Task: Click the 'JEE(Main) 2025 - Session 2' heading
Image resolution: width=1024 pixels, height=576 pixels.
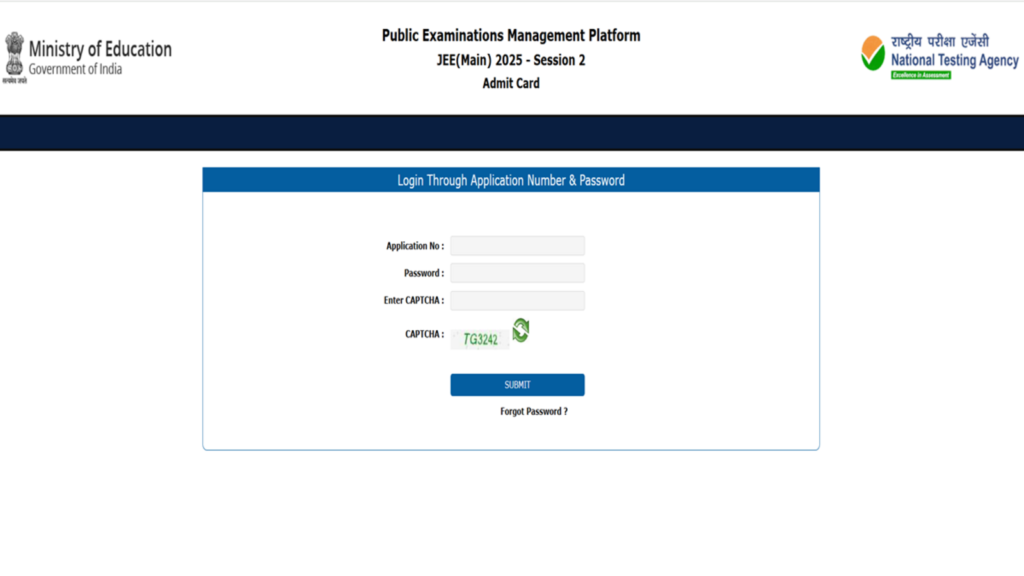Action: [x=511, y=60]
